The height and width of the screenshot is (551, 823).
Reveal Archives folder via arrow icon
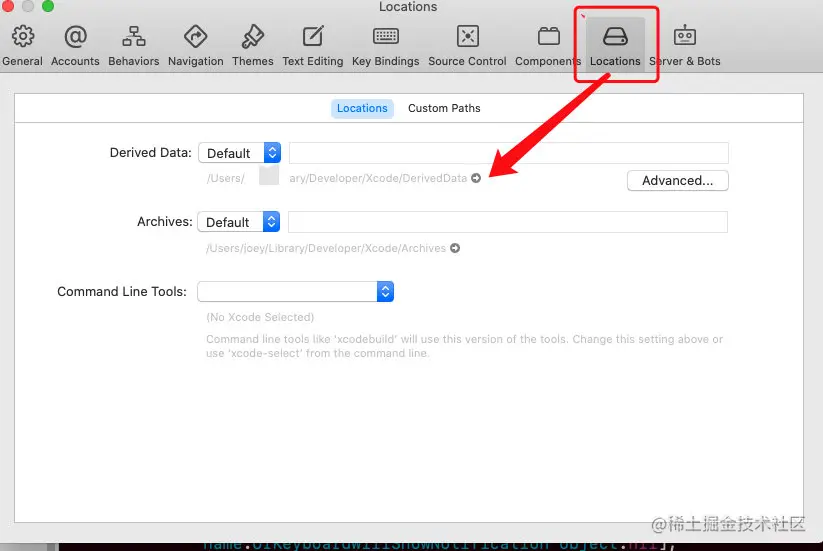click(x=455, y=248)
